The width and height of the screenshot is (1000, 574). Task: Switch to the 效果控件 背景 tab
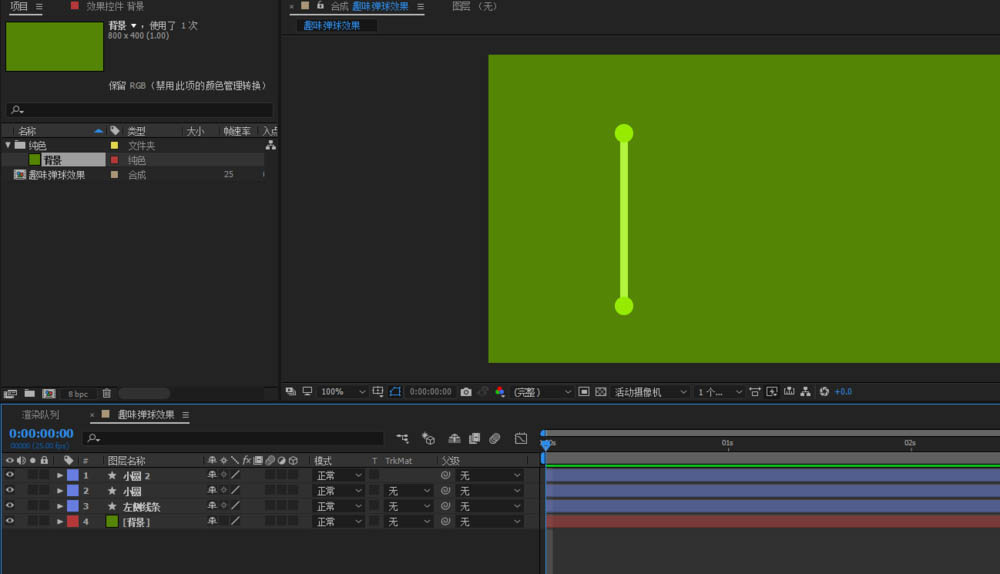pos(115,6)
